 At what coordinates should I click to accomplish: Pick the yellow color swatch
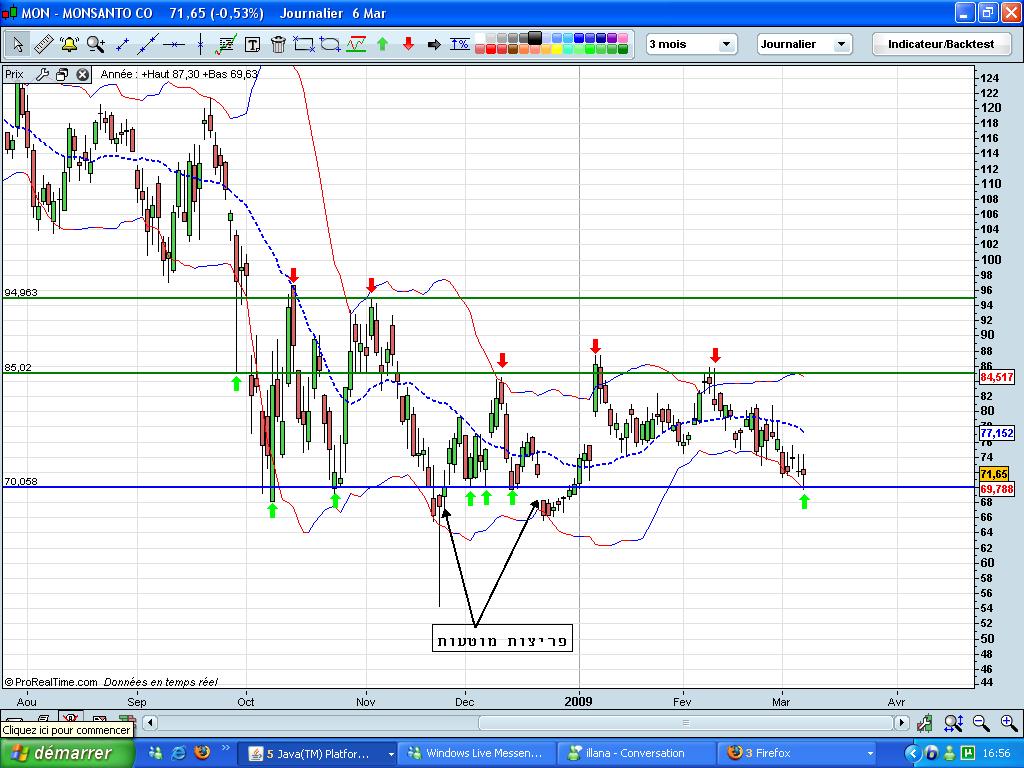557,49
